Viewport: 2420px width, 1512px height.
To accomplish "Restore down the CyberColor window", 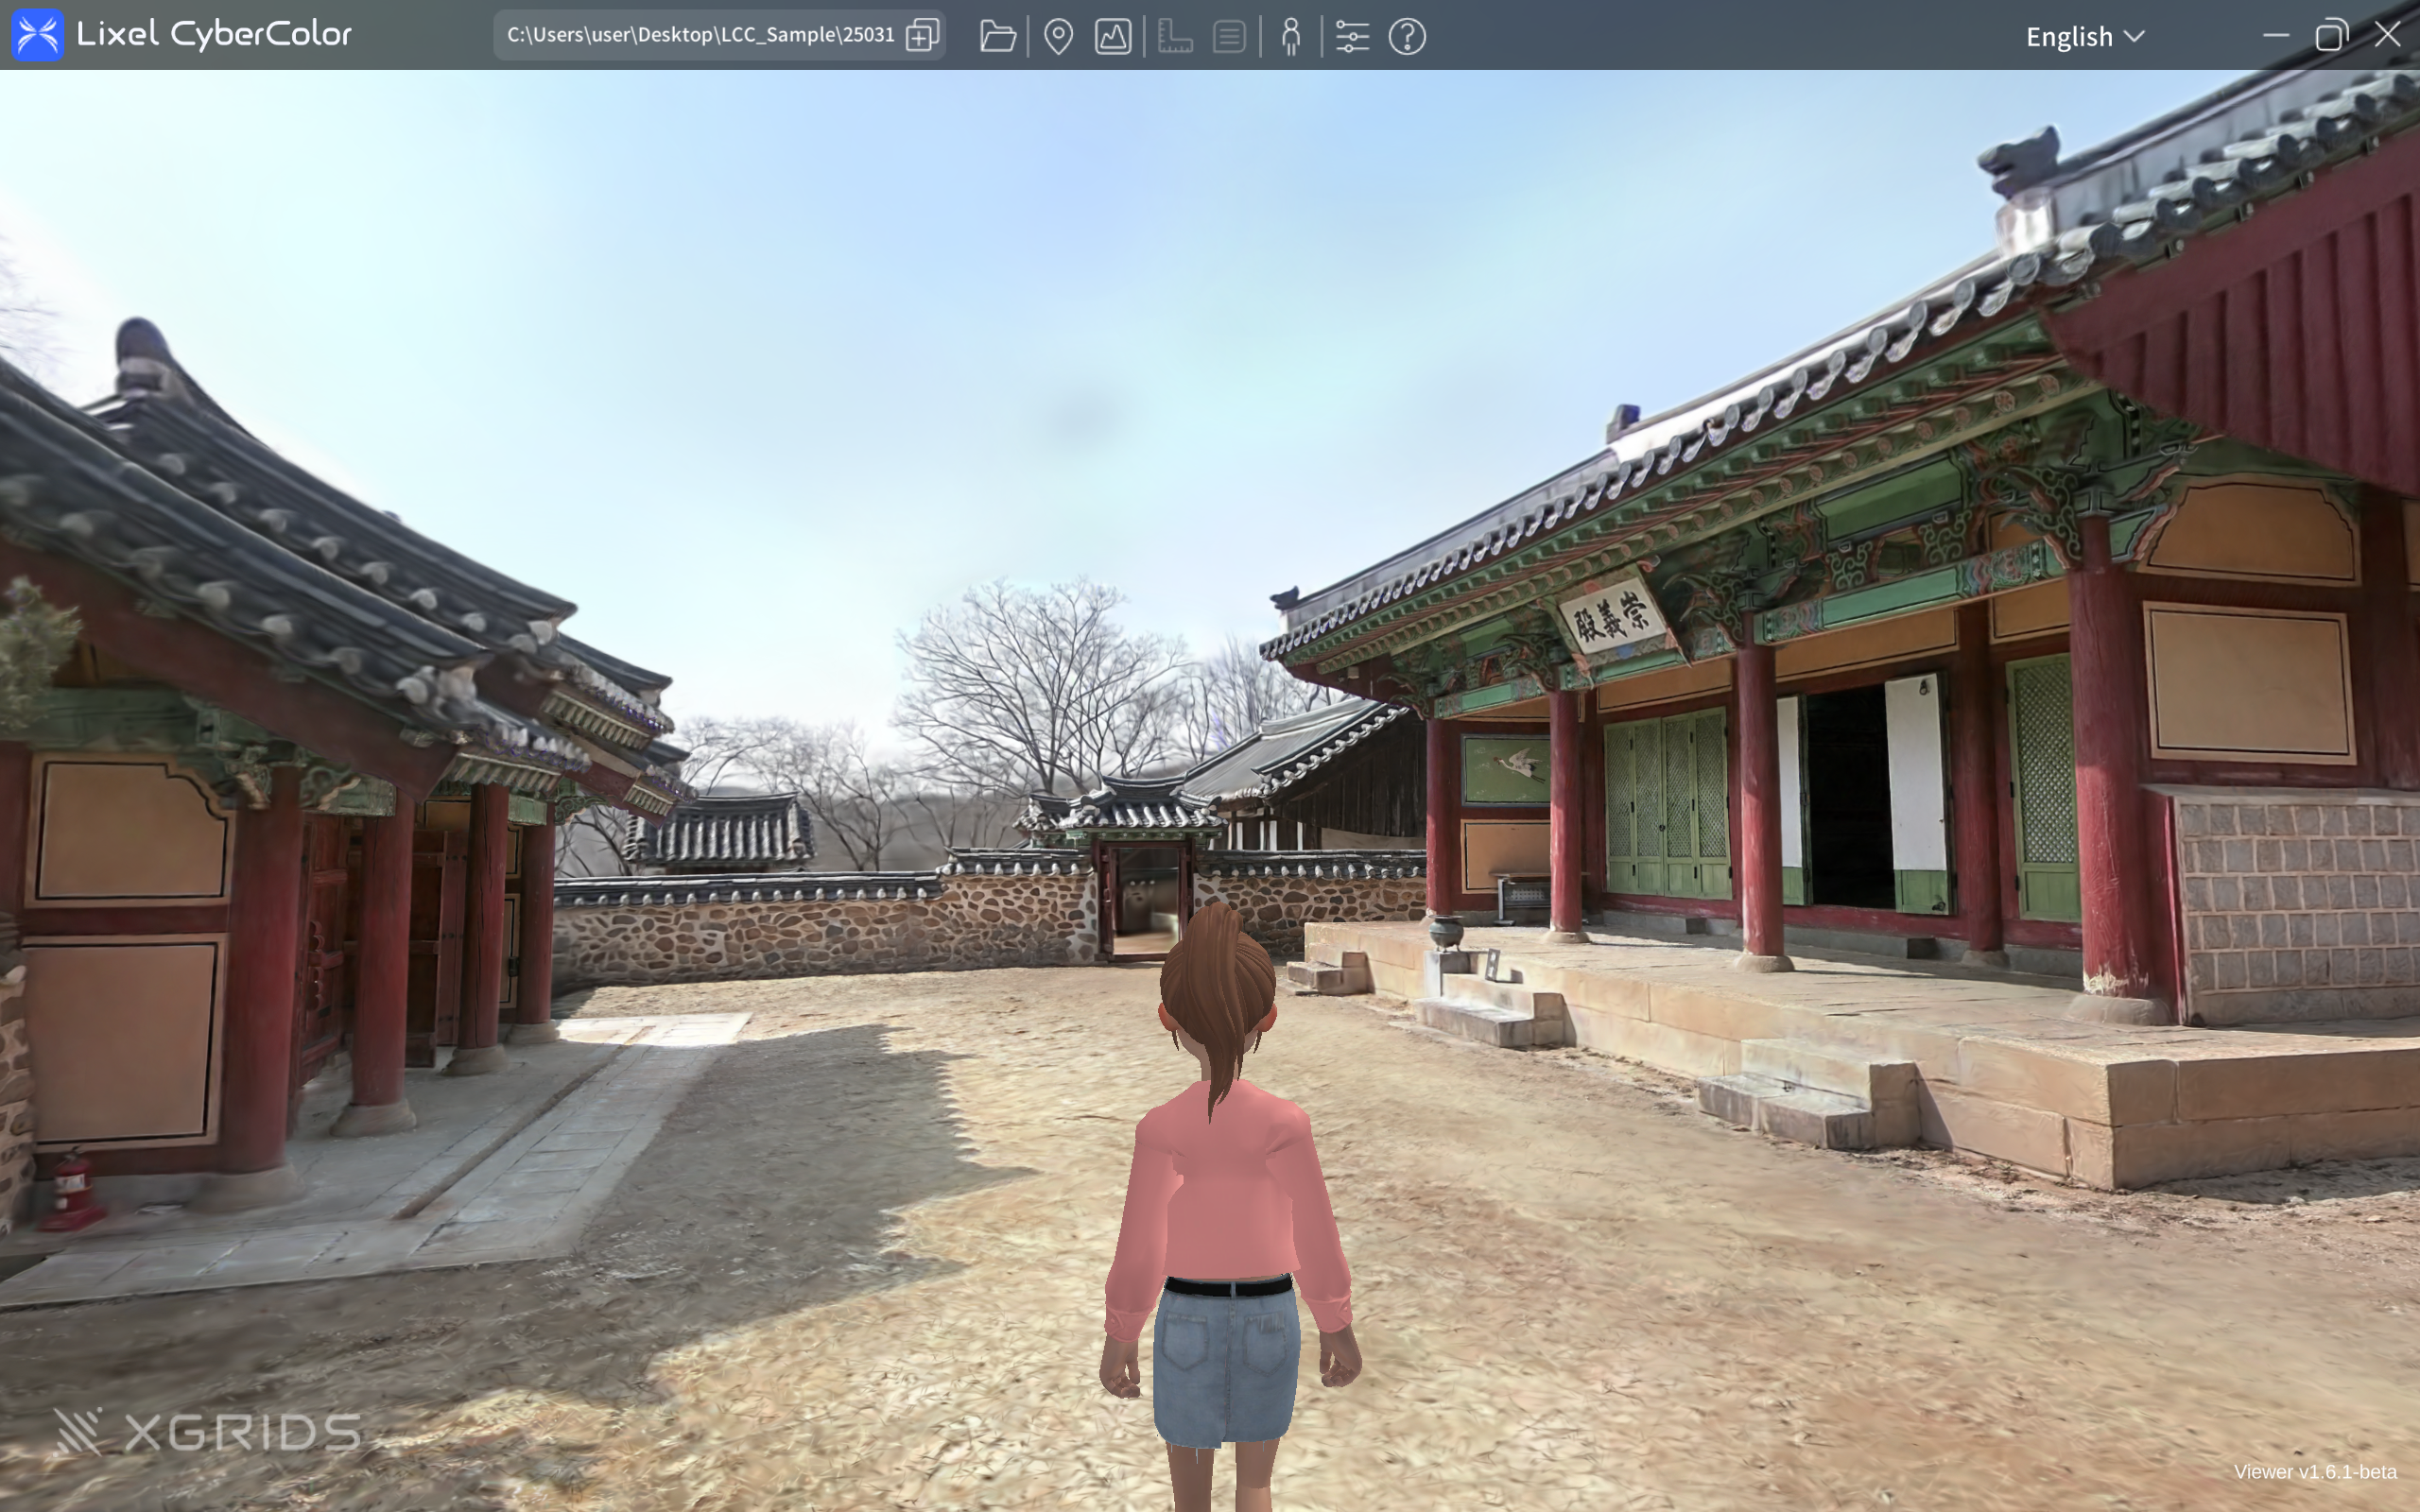I will point(2331,35).
